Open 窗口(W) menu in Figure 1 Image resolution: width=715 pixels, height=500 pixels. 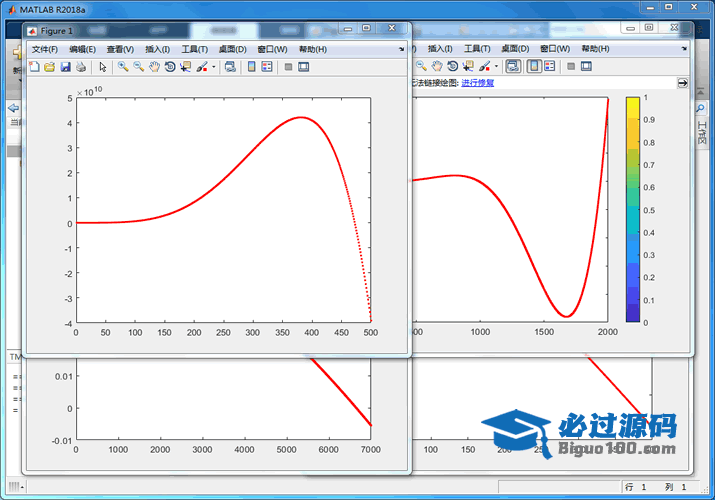[x=272, y=49]
